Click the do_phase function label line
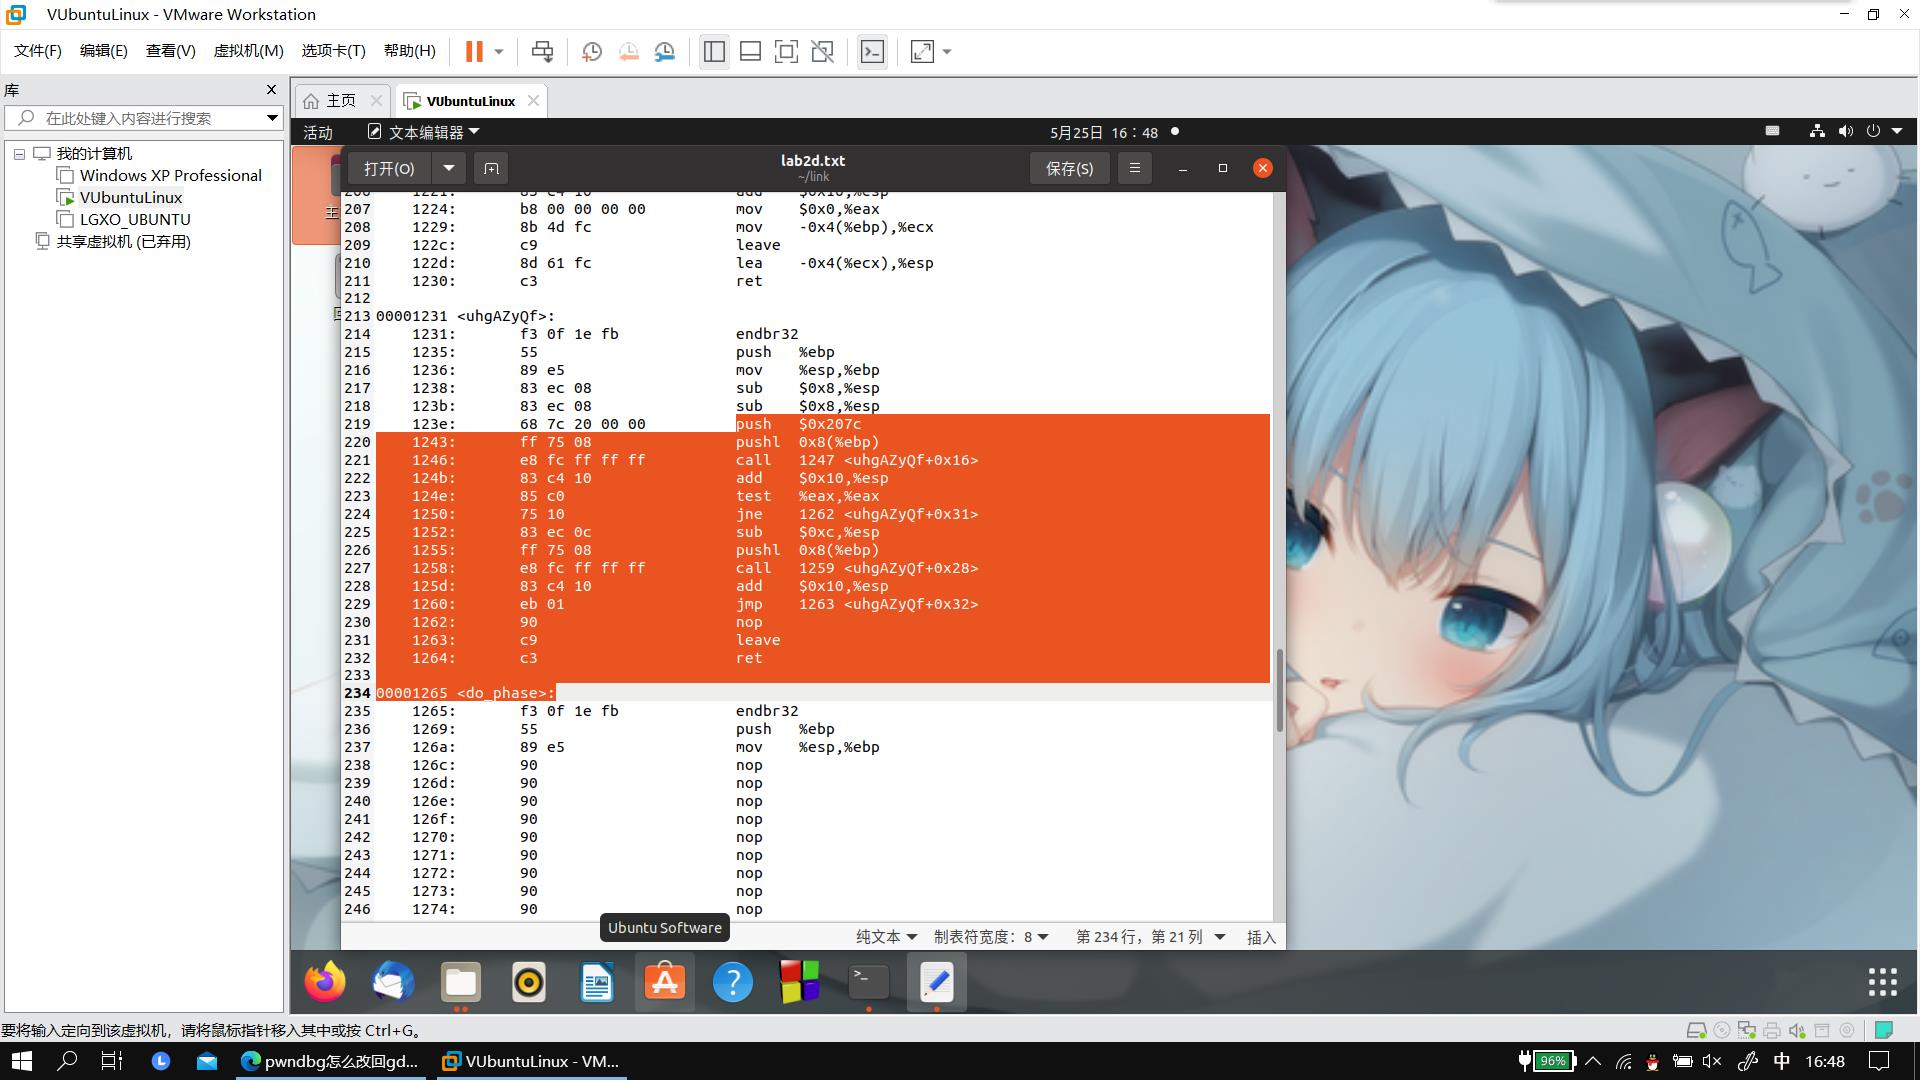Image resolution: width=1920 pixels, height=1080 pixels. click(x=466, y=693)
